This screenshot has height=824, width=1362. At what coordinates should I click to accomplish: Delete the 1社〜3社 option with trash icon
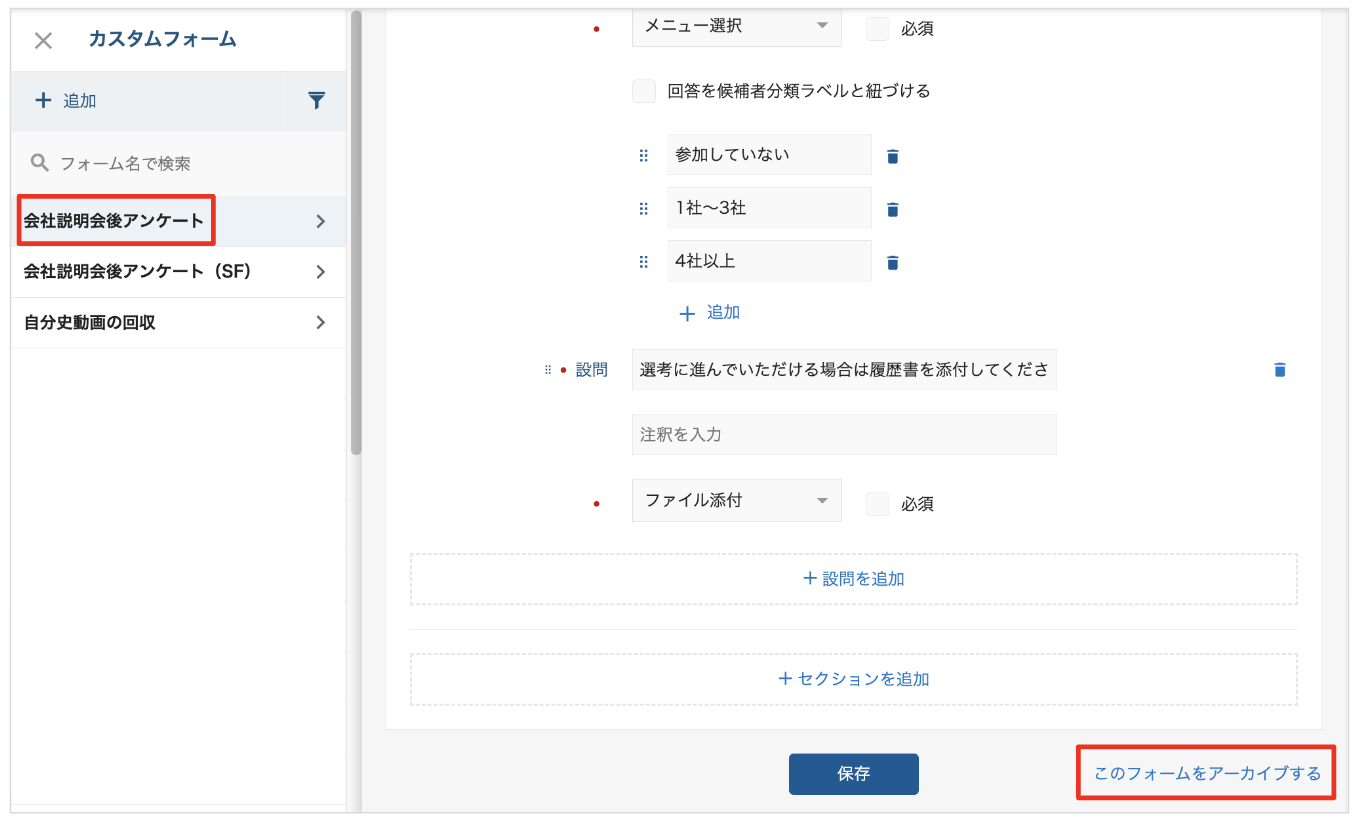[x=893, y=209]
